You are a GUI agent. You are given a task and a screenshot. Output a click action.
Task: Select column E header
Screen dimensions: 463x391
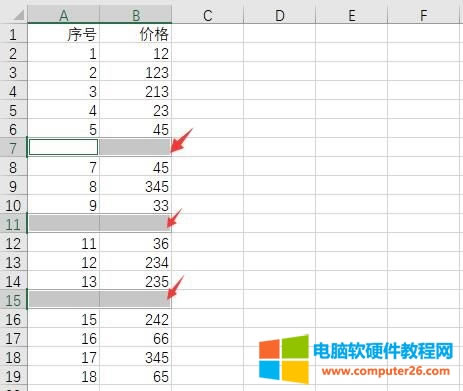click(352, 15)
